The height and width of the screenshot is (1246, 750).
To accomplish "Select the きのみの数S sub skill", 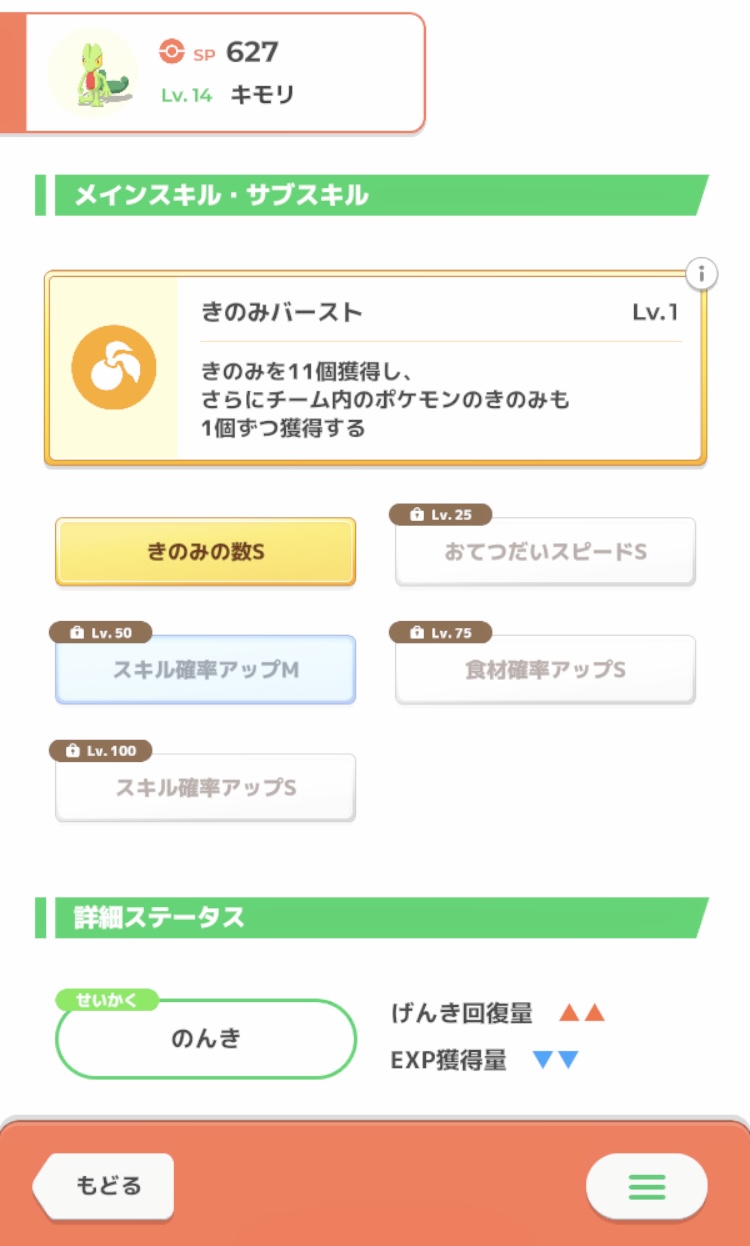I will [205, 552].
